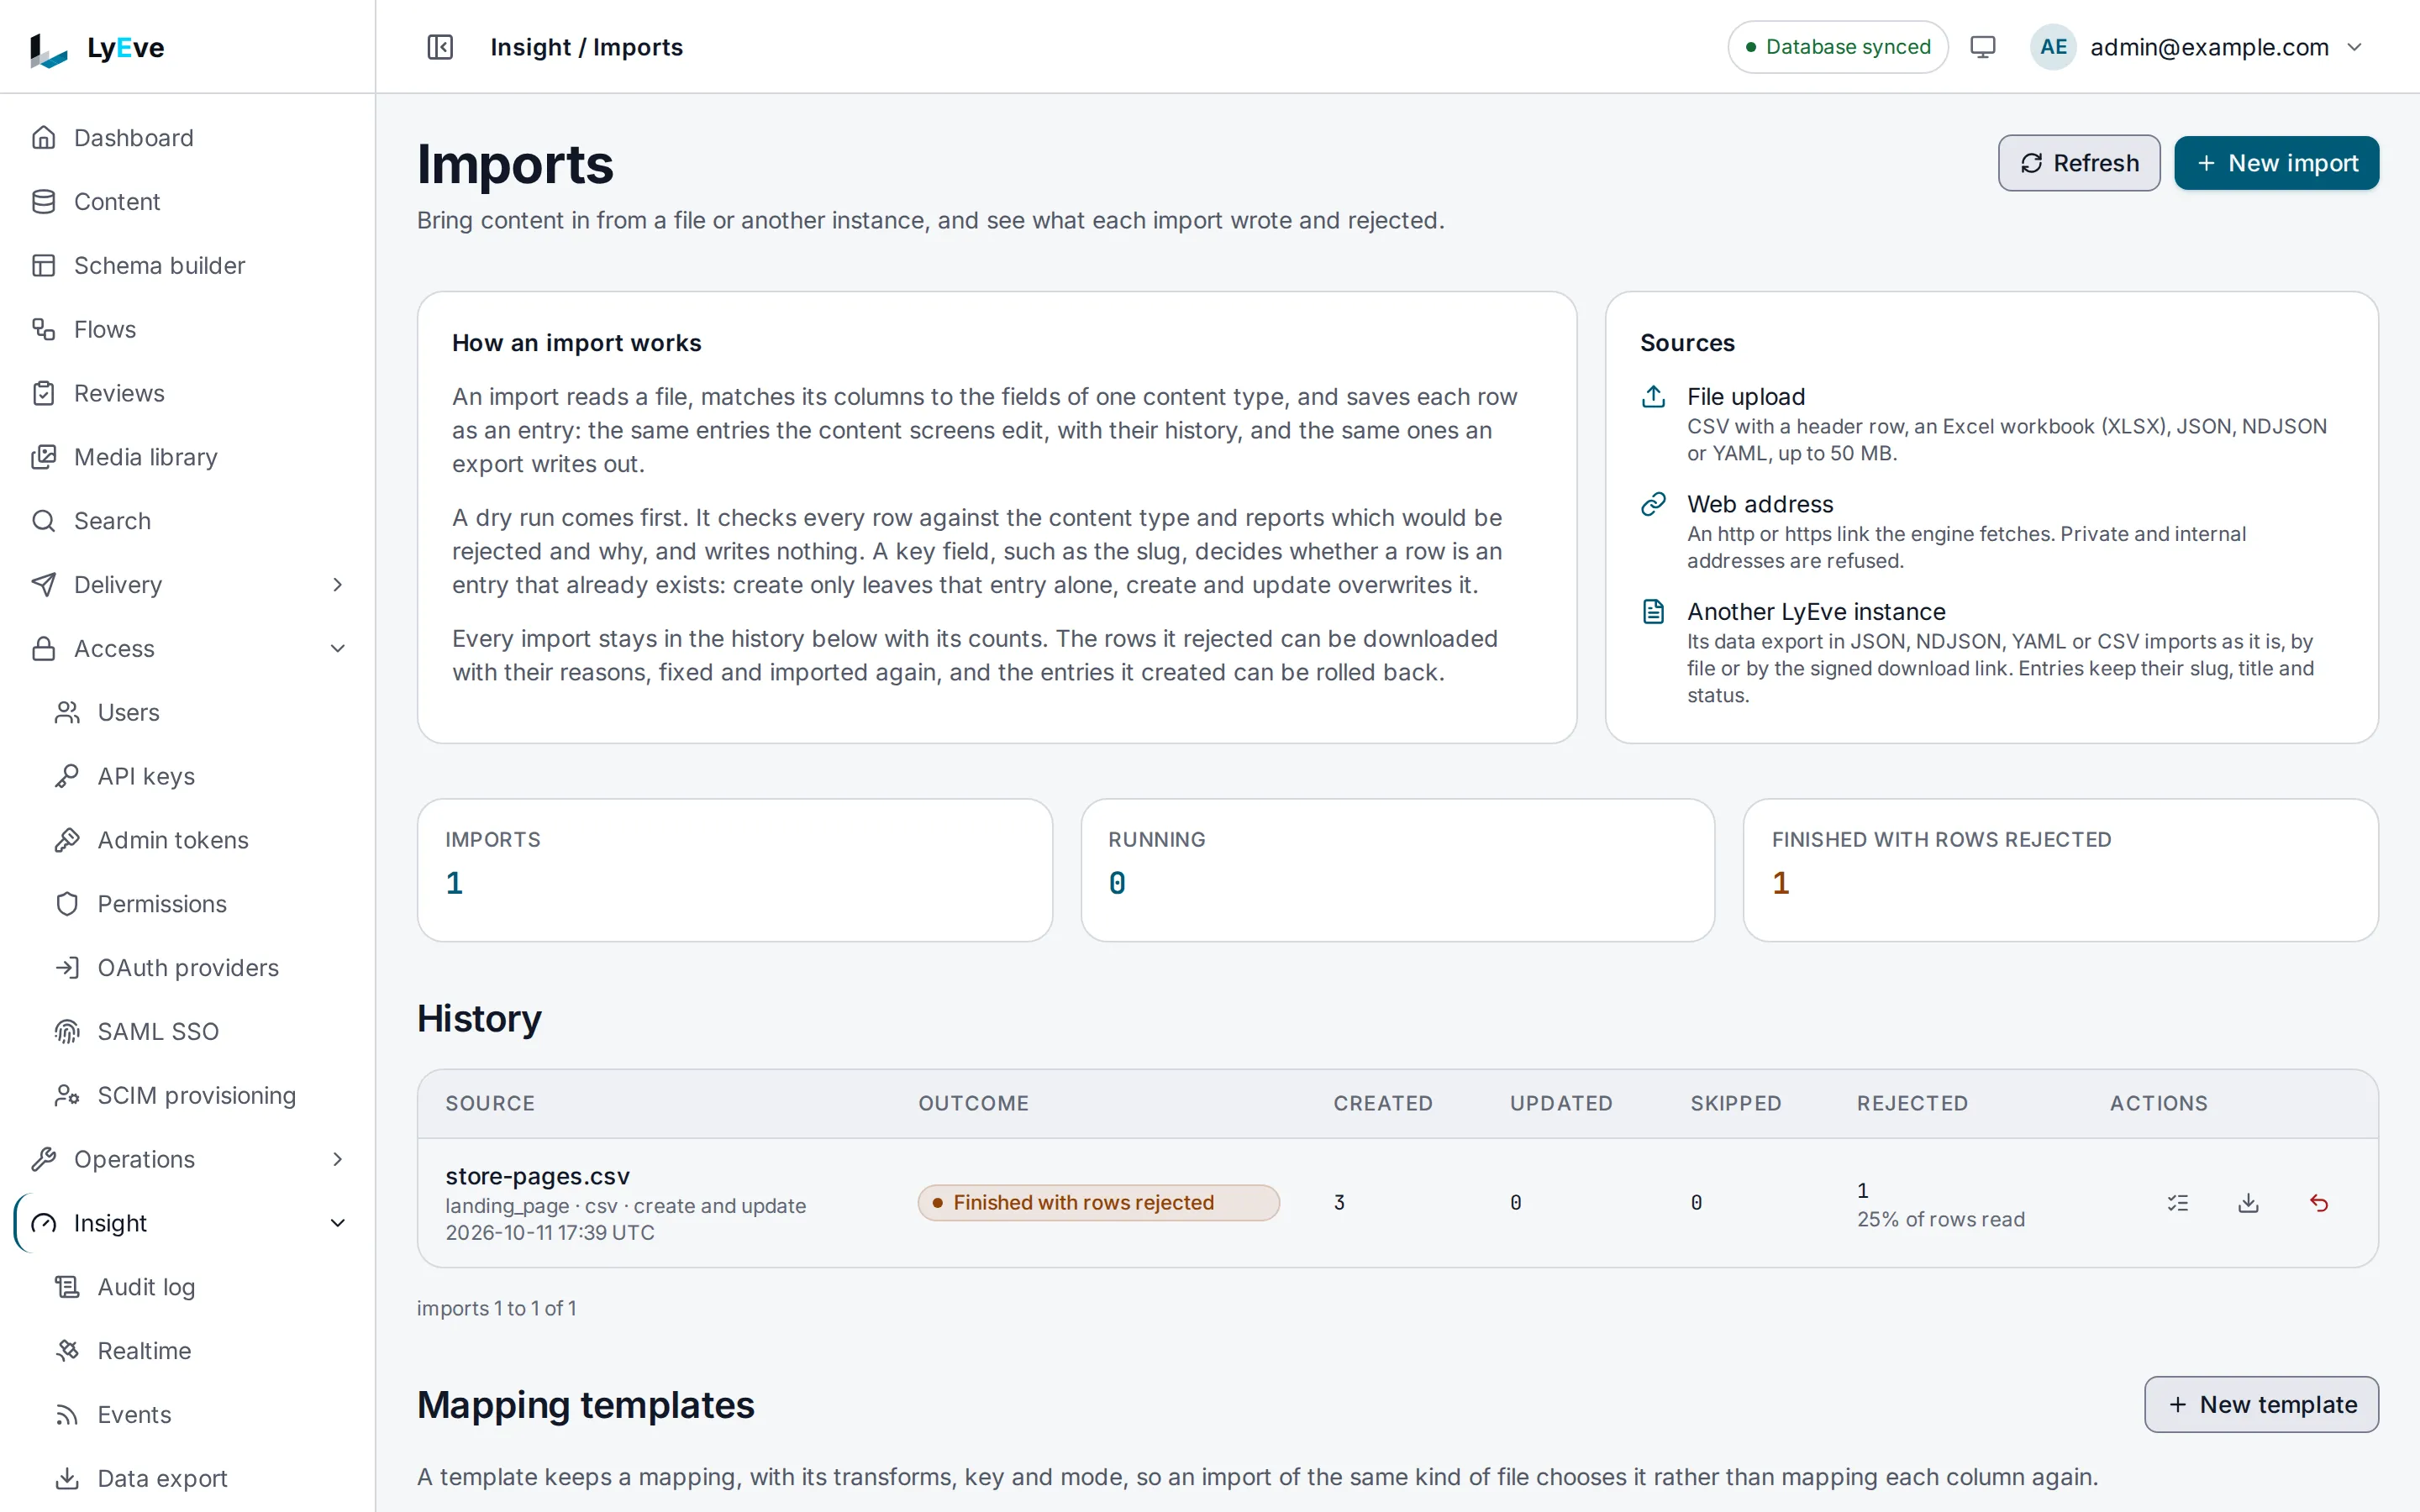
Task: Open SCIM provisioning page
Action: [200, 1095]
